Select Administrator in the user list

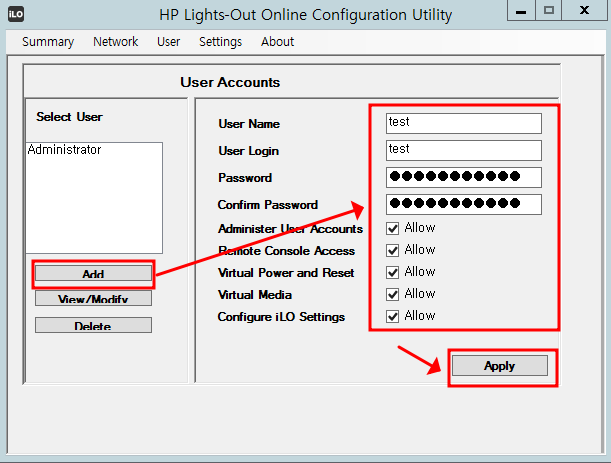click(x=64, y=150)
